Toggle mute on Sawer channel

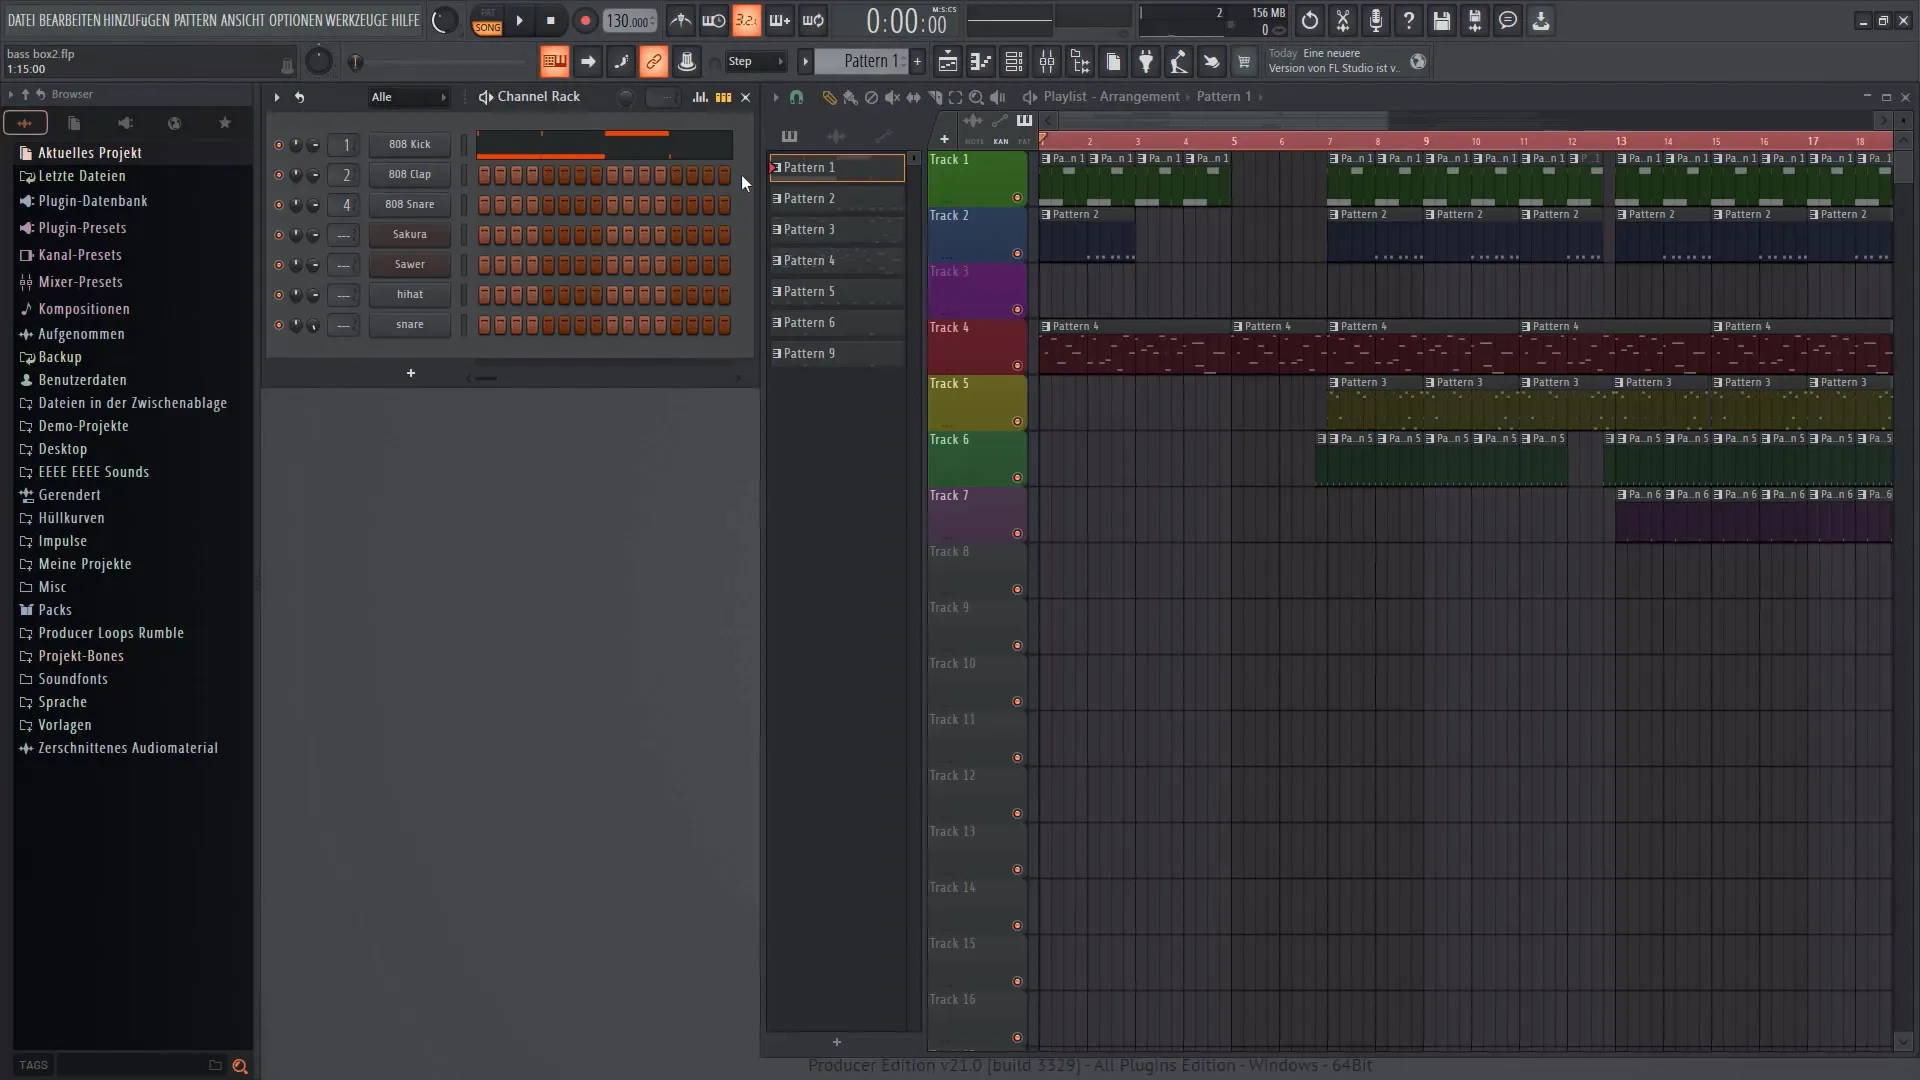click(278, 264)
